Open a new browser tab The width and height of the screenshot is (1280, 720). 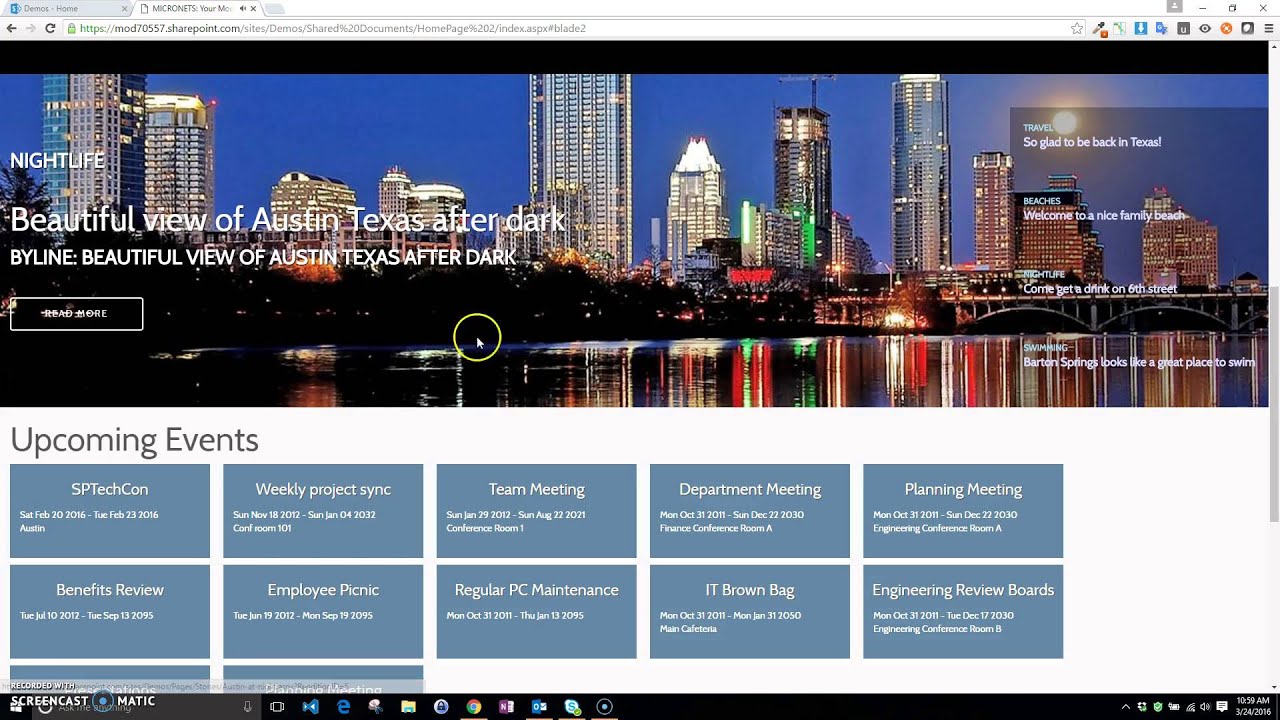pyautogui.click(x=275, y=8)
